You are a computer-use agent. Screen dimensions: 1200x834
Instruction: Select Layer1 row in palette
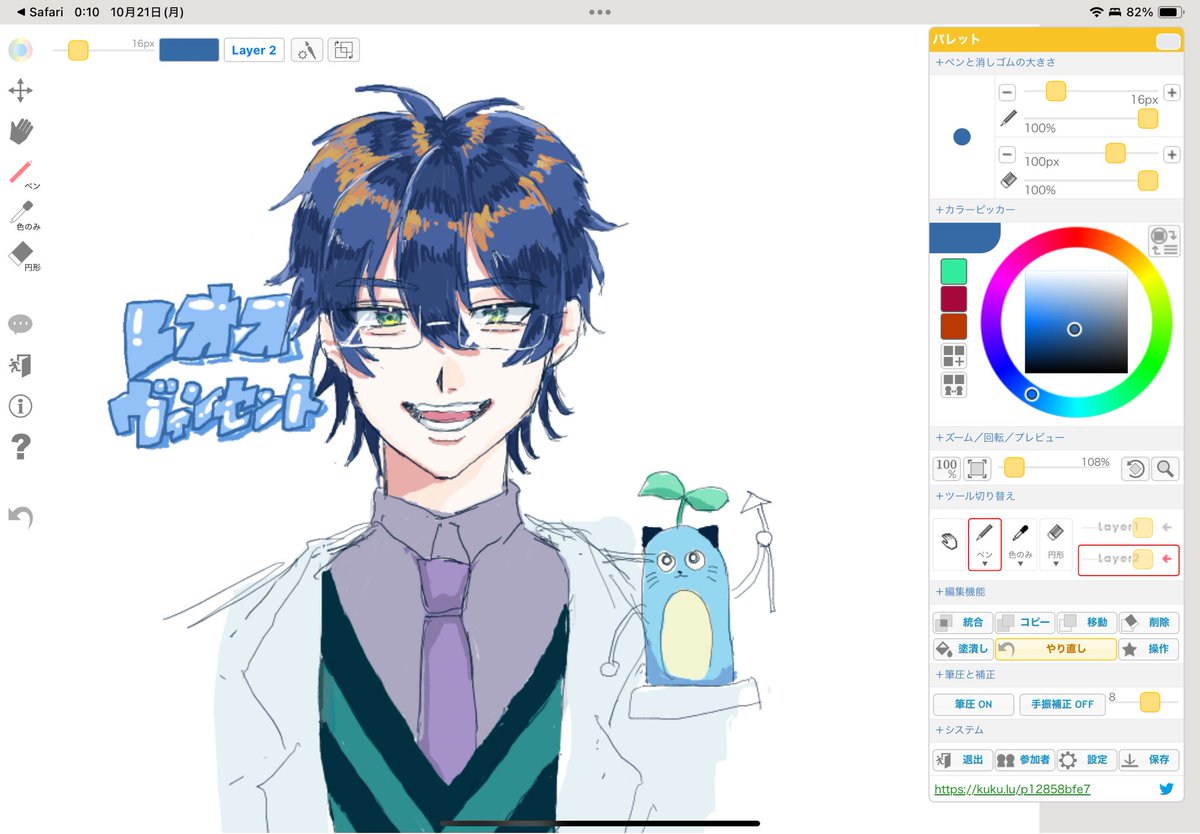tap(1130, 527)
